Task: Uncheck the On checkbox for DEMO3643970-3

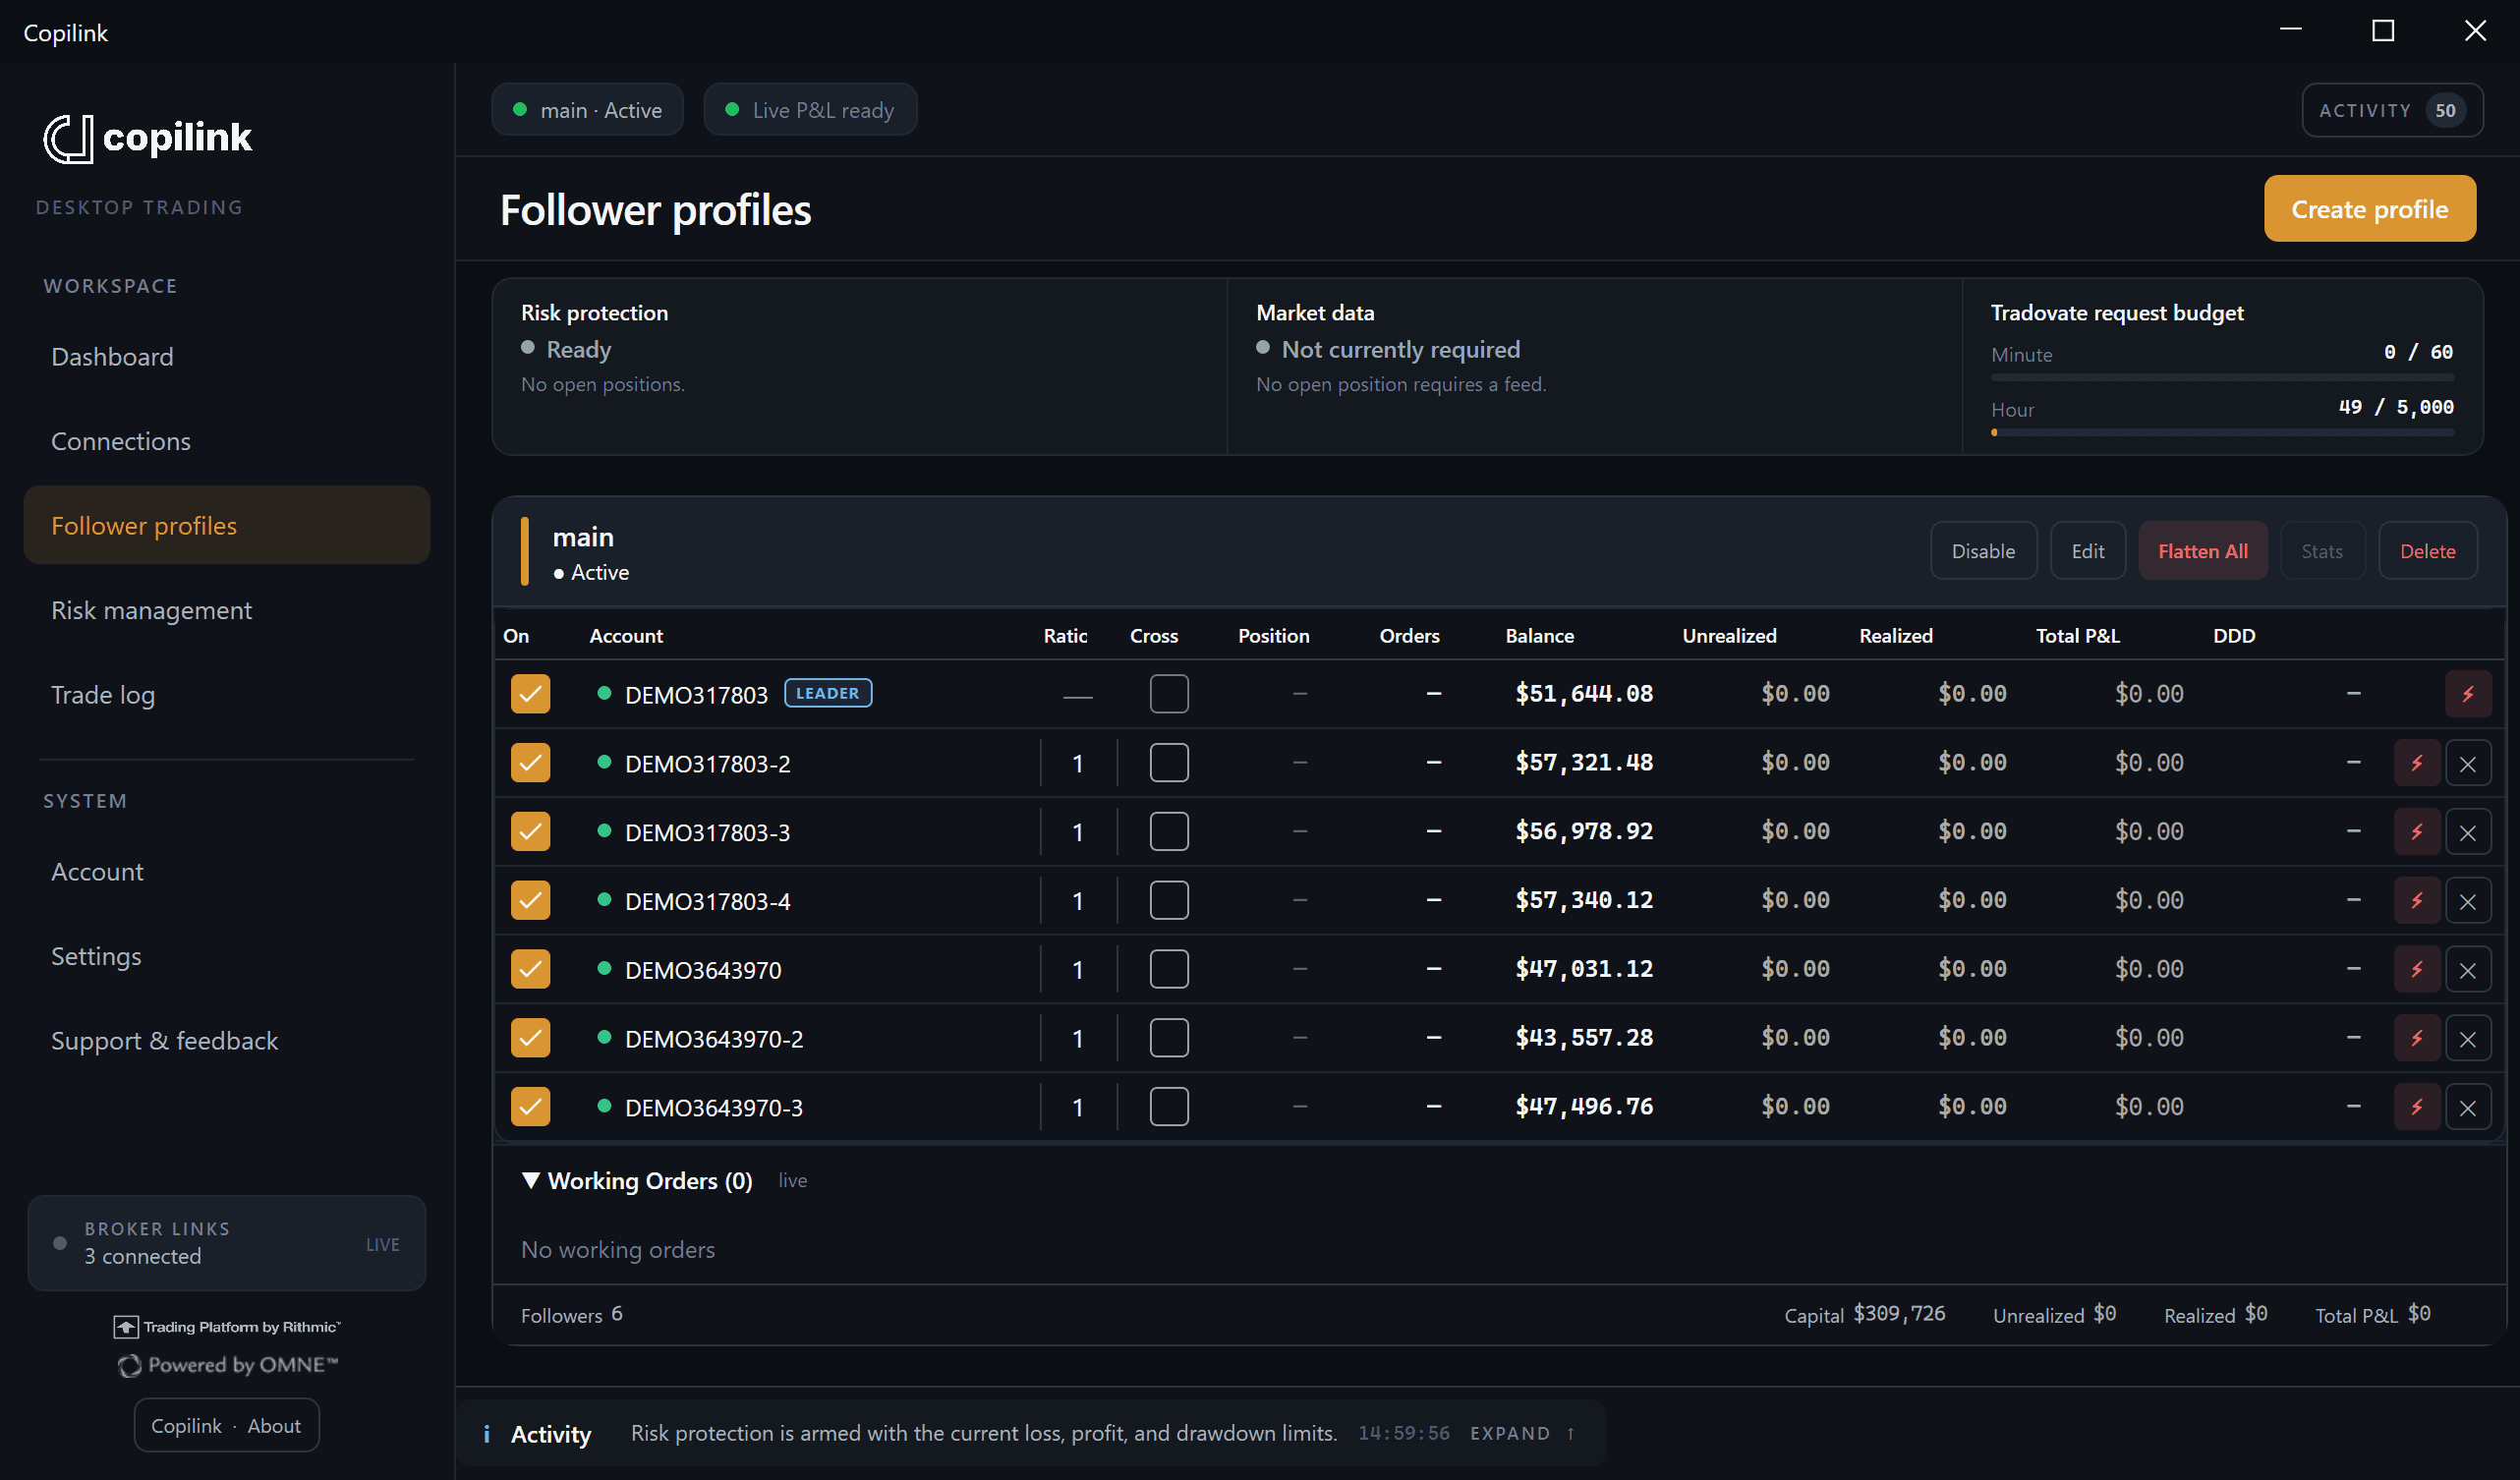Action: tap(530, 1107)
